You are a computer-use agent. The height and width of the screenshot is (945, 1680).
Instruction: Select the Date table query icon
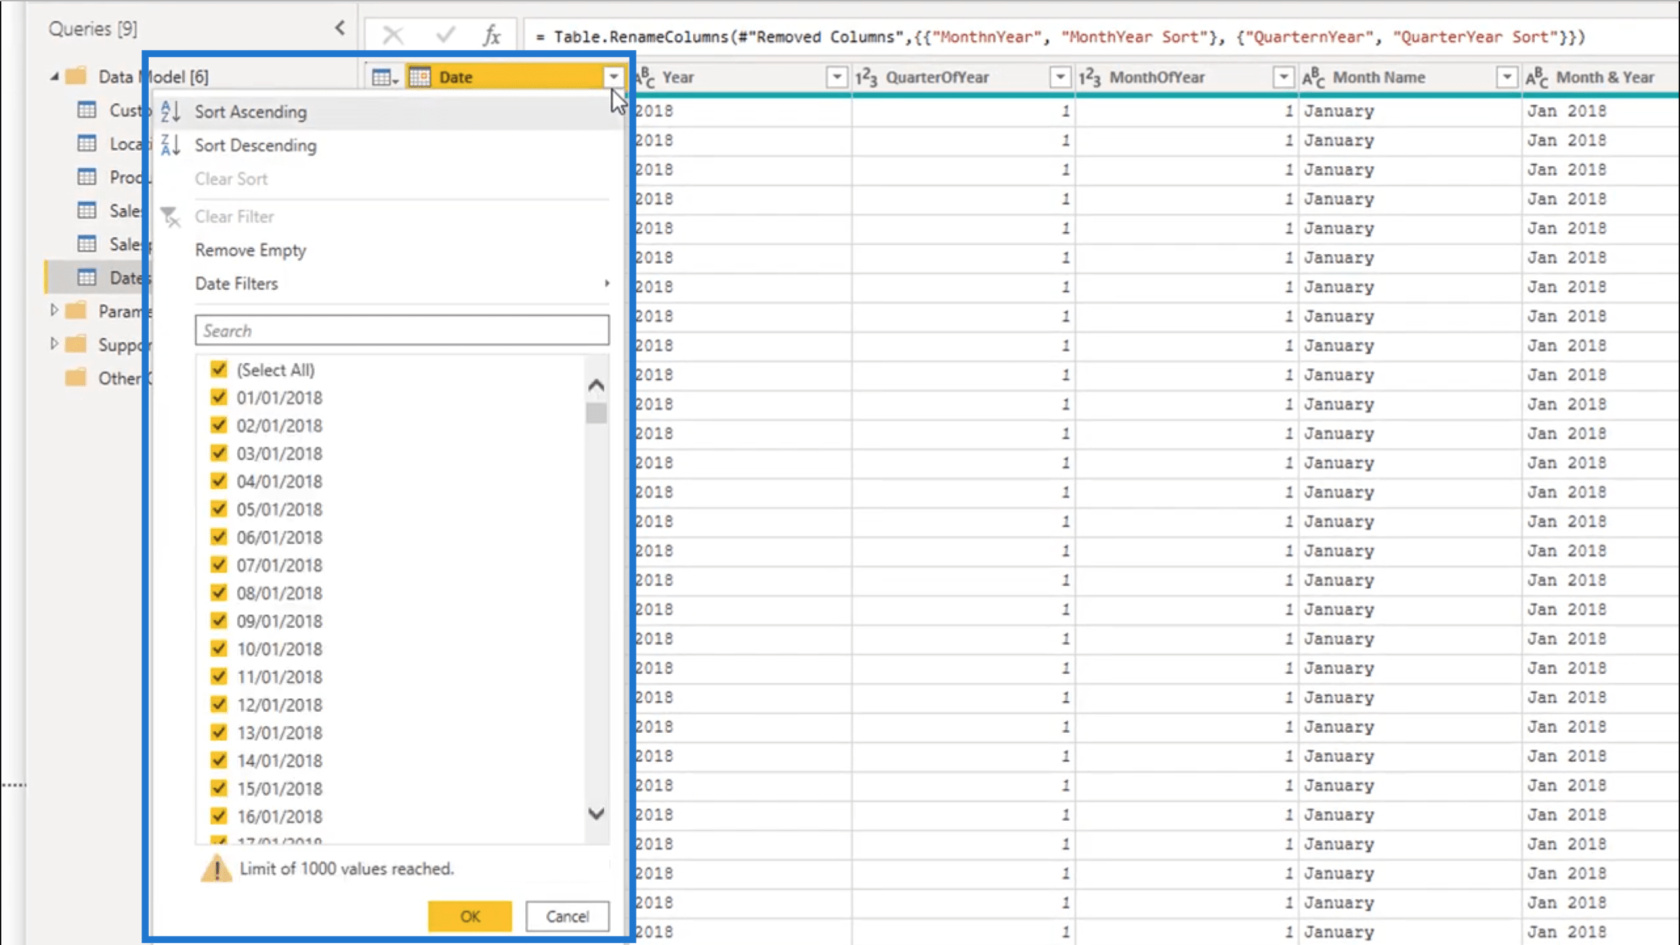tap(87, 277)
